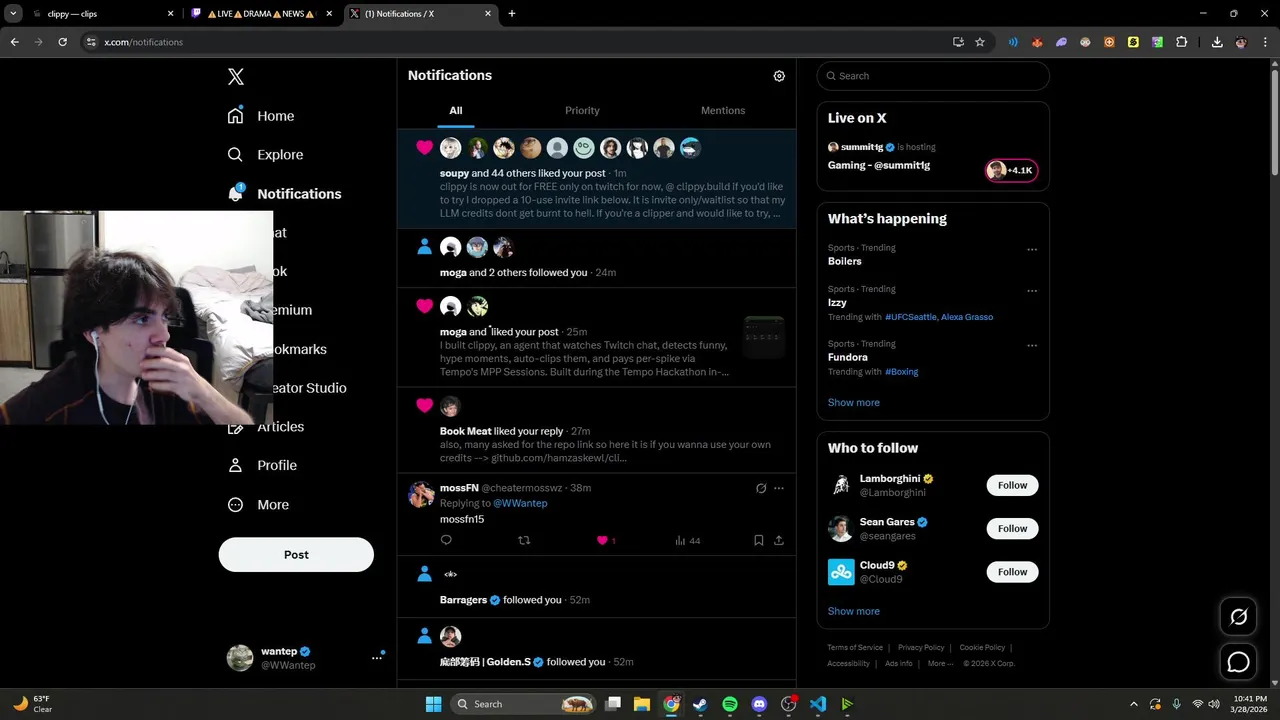Image resolution: width=1280 pixels, height=720 pixels.
Task: Follow Lamborghini
Action: (x=1012, y=485)
